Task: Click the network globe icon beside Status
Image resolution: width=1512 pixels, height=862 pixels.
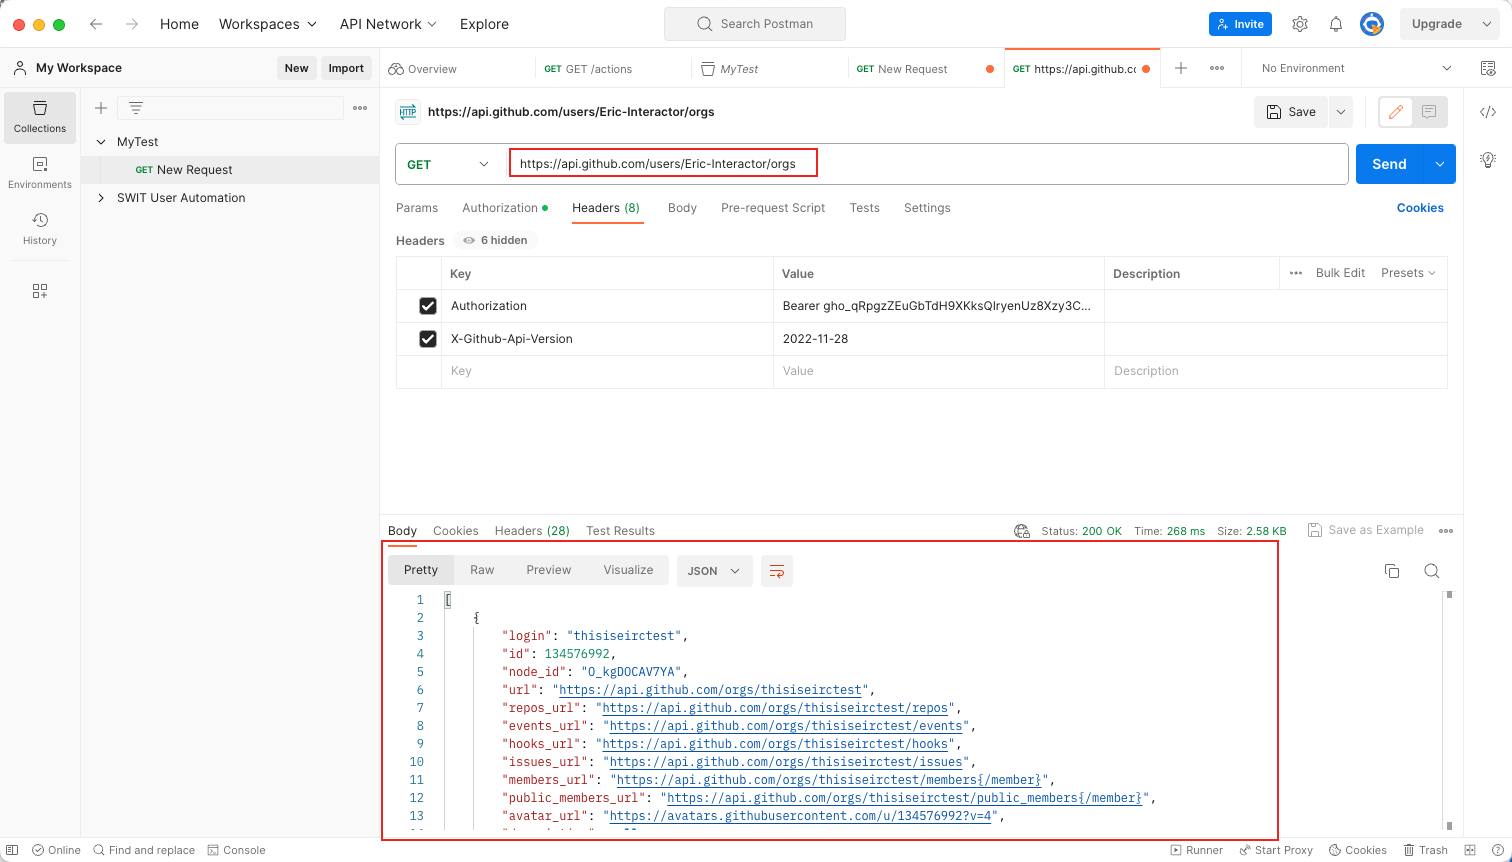Action: tap(1022, 531)
